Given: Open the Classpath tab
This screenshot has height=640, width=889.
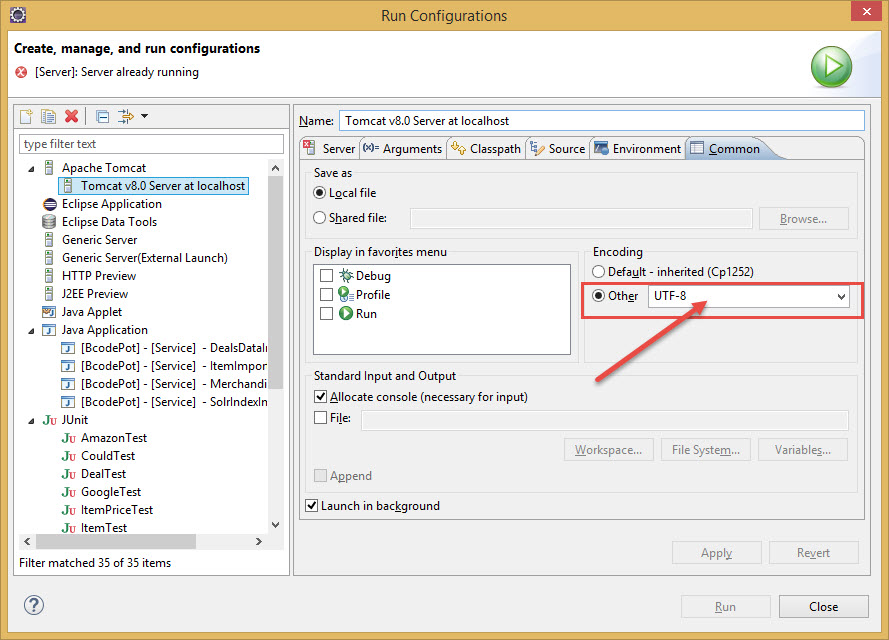Looking at the screenshot, I should pyautogui.click(x=486, y=149).
